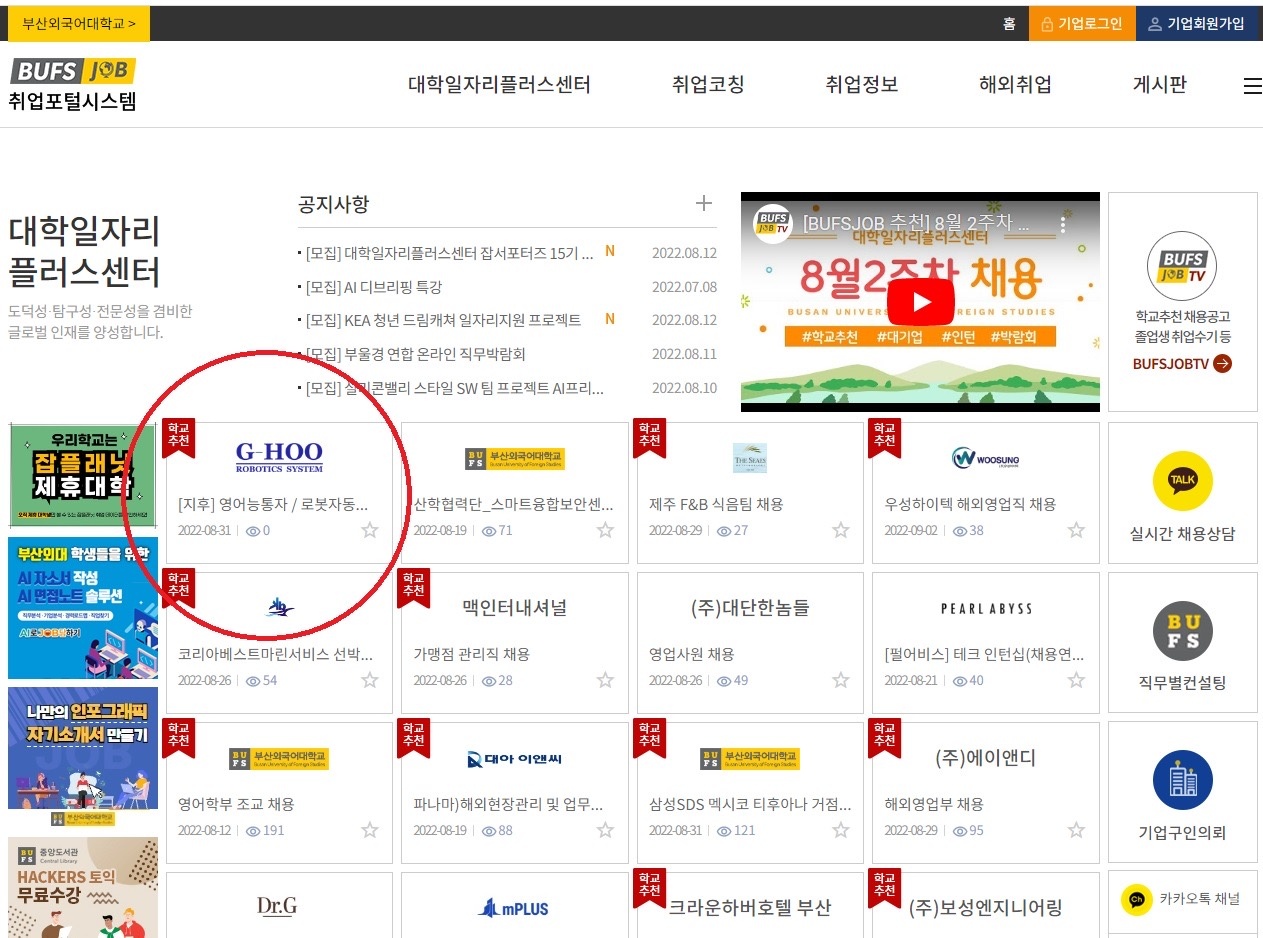Open video options three-dot menu
This screenshot has height=938, width=1263.
[1063, 225]
